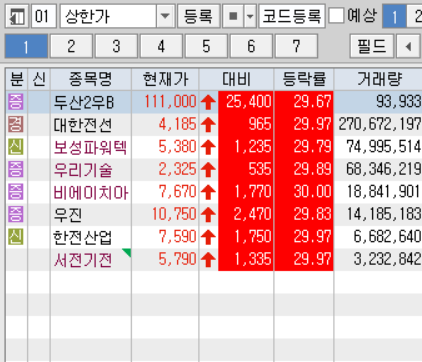This screenshot has height=362, width=422.
Task: Sort by 거래량 column header
Action: coord(378,79)
